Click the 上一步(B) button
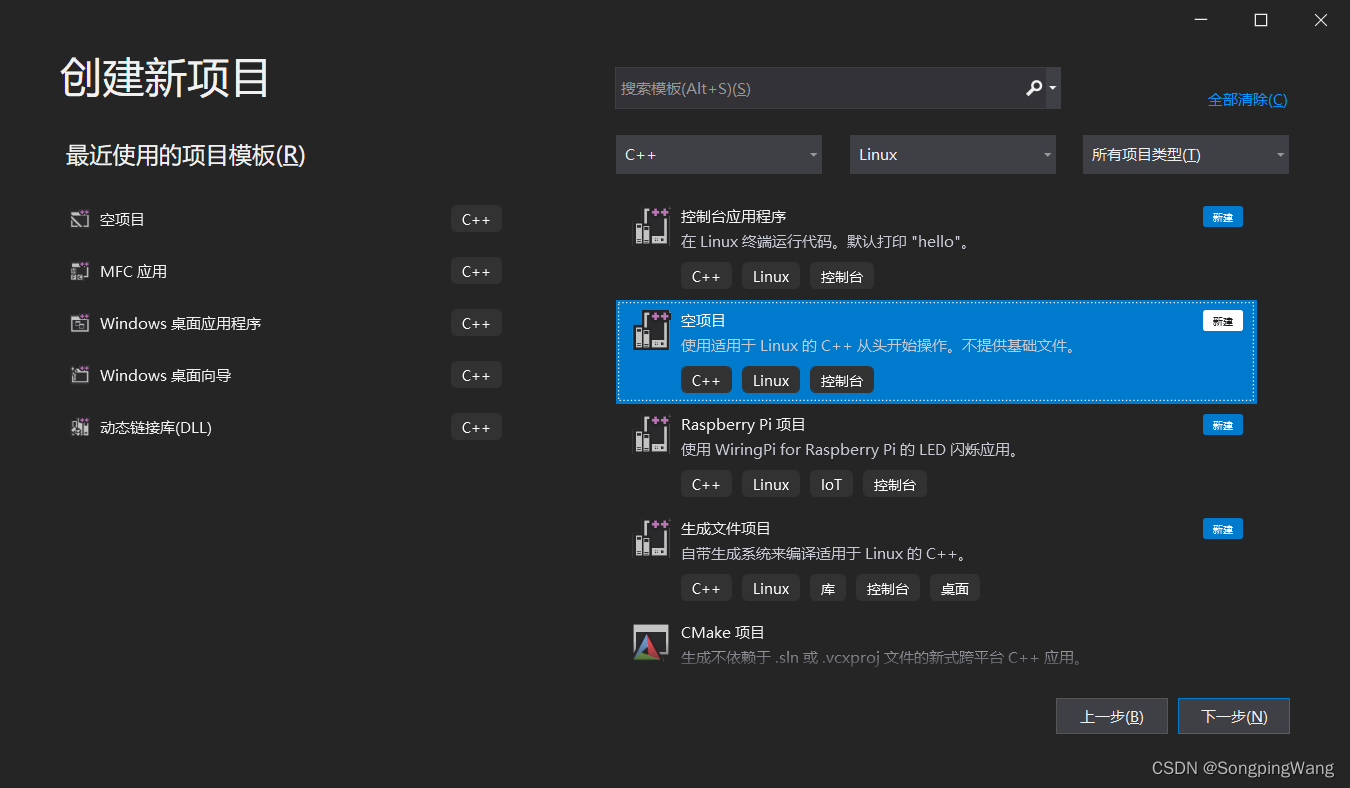 coord(1111,715)
